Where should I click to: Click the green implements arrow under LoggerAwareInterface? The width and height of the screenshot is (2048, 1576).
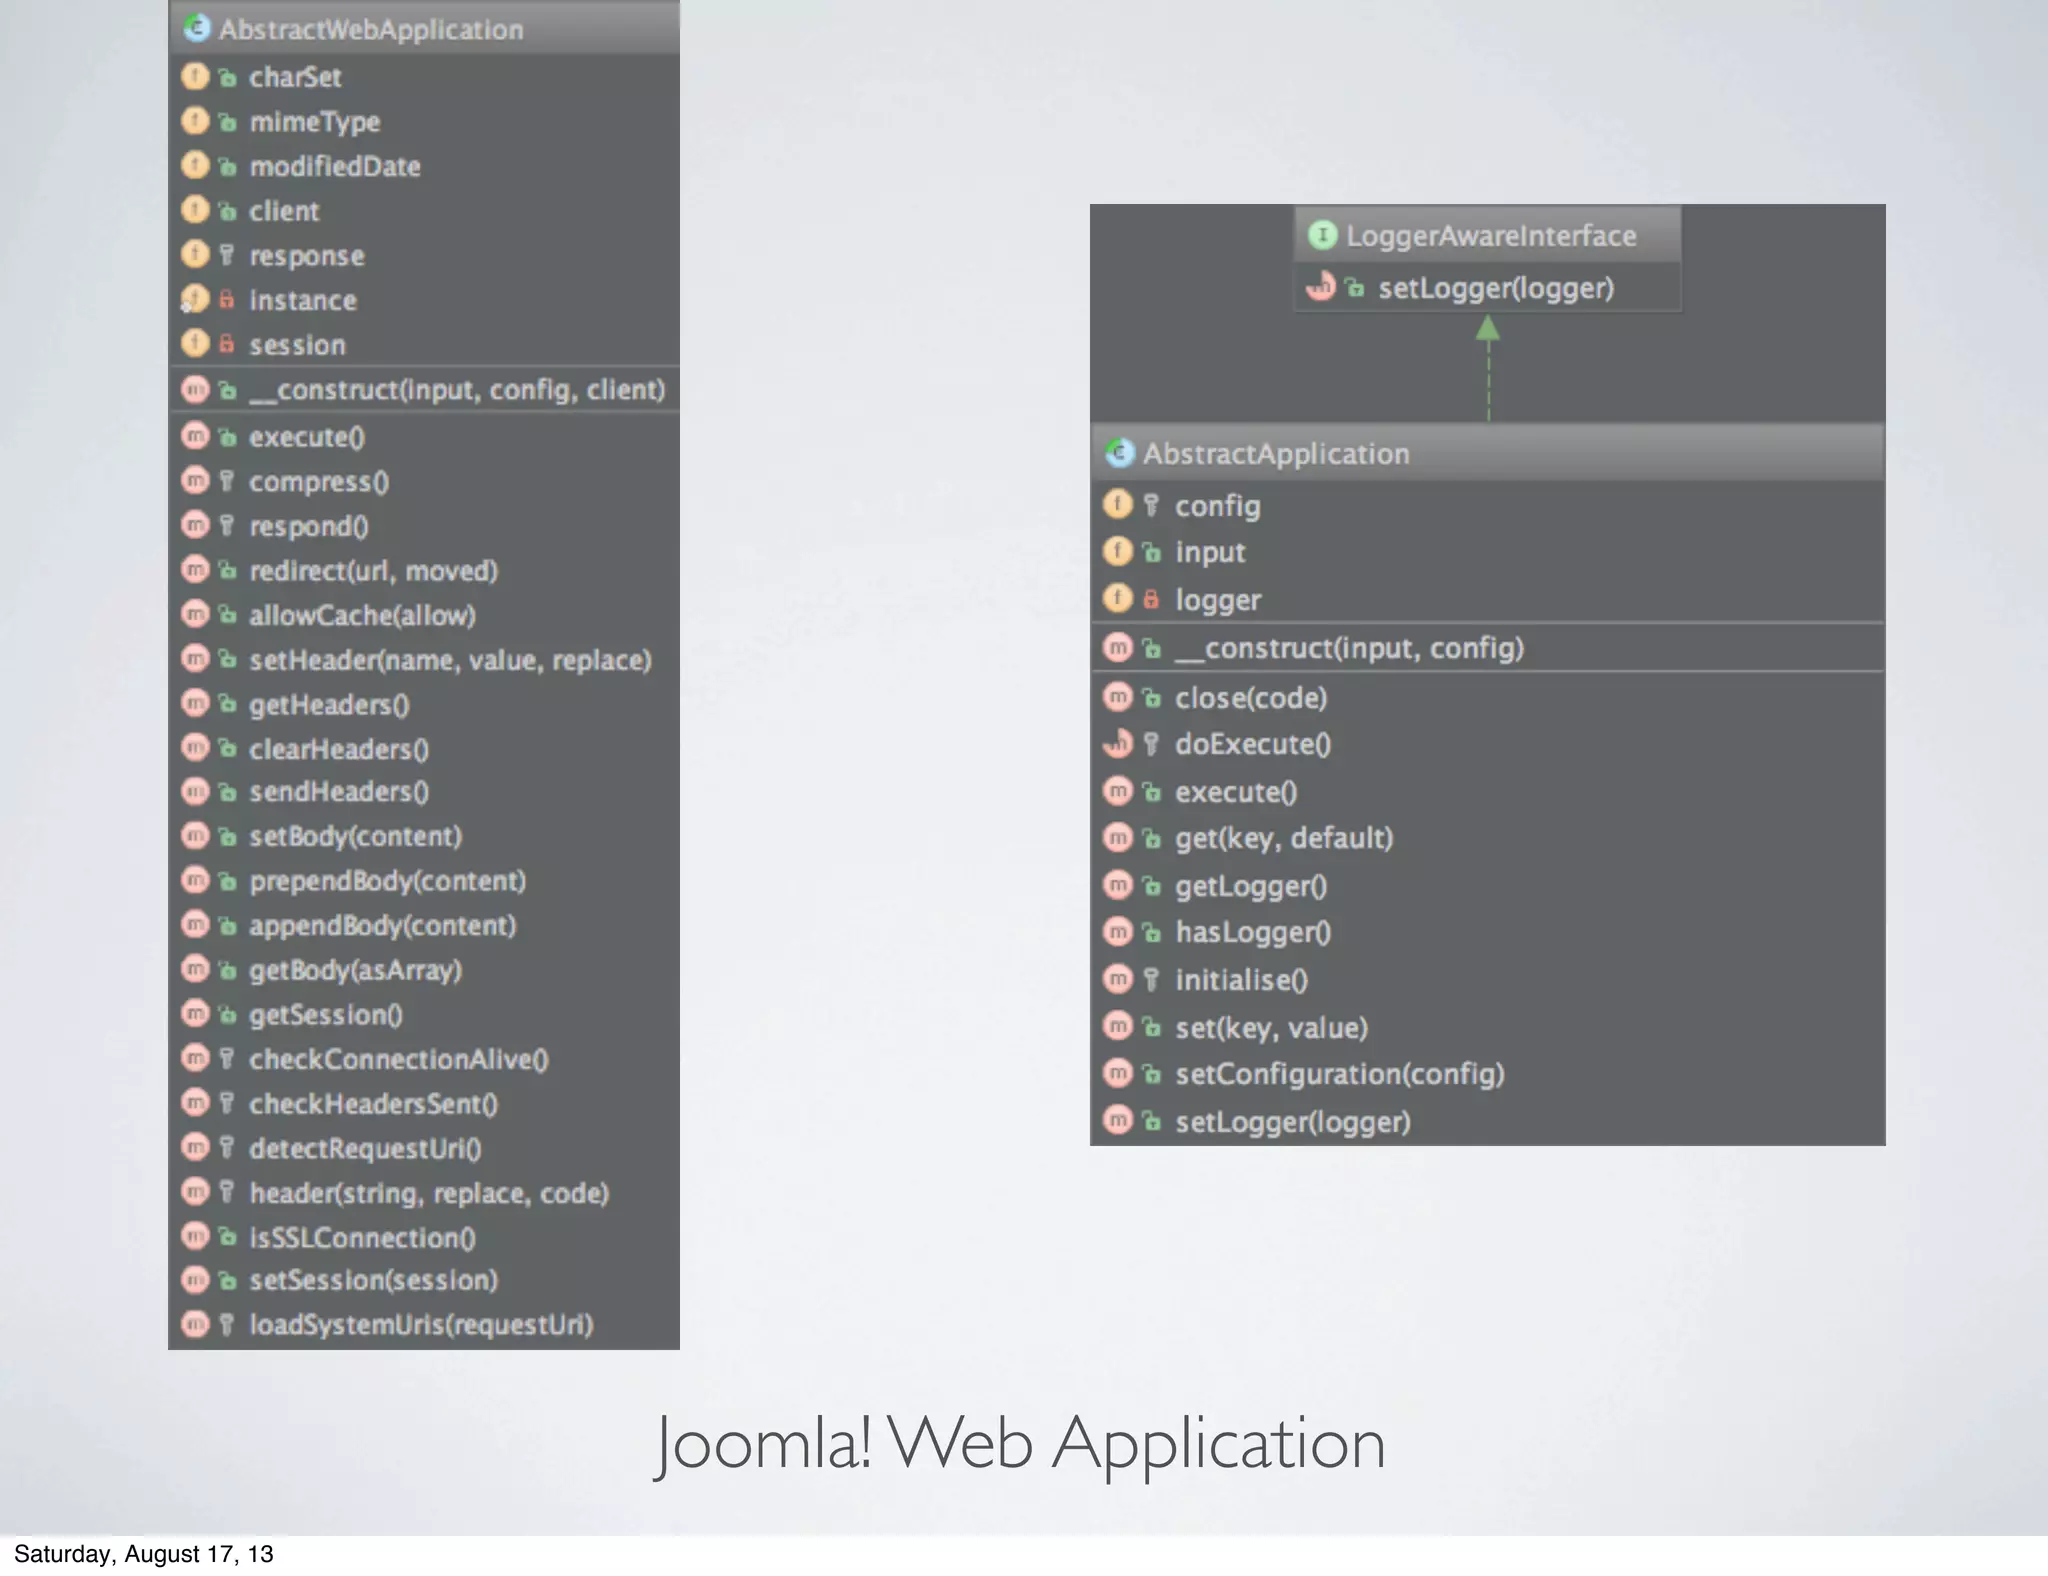(1488, 366)
